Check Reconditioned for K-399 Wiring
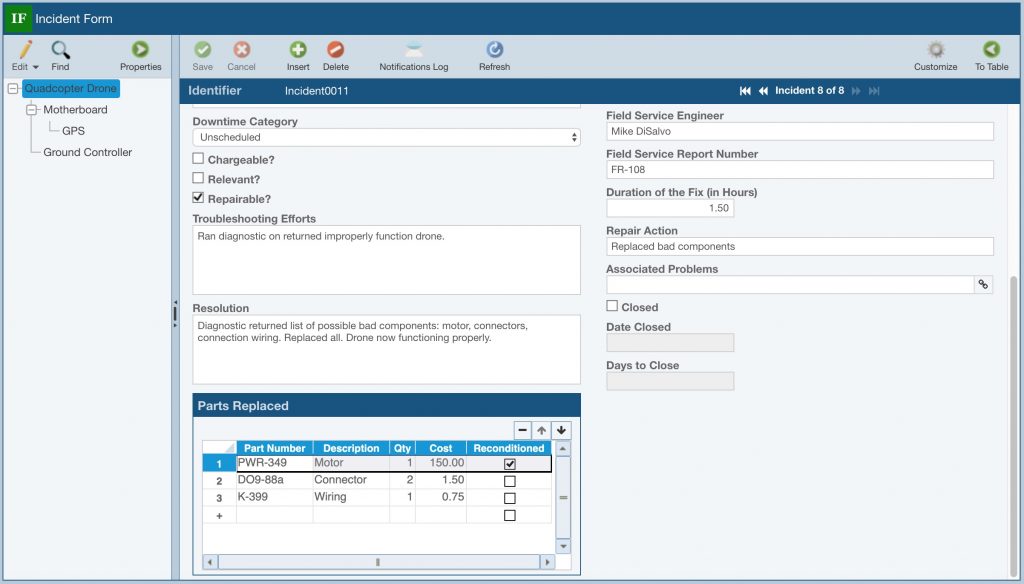 510,498
